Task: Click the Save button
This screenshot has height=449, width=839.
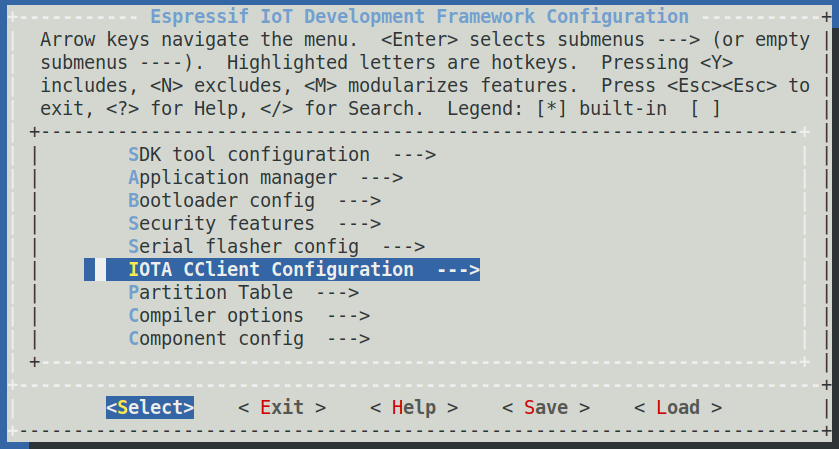Action: pyautogui.click(x=546, y=408)
